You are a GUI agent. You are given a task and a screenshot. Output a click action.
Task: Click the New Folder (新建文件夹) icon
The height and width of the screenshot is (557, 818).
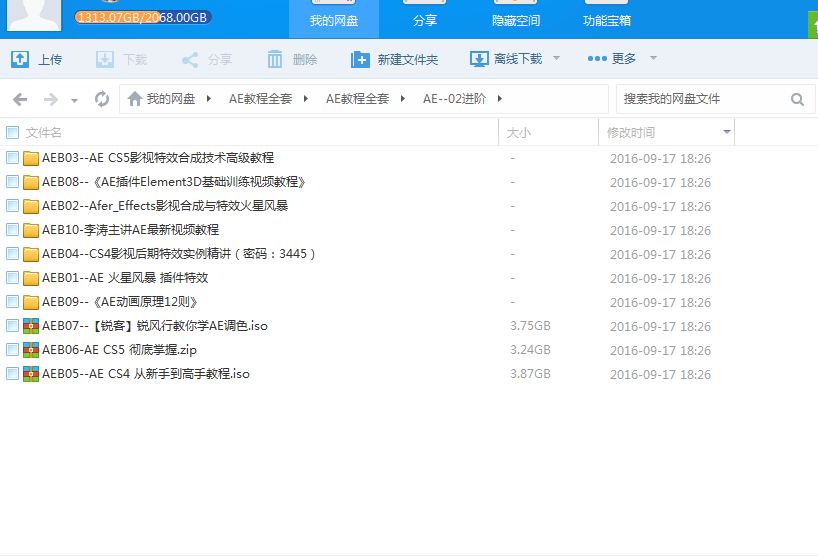360,59
